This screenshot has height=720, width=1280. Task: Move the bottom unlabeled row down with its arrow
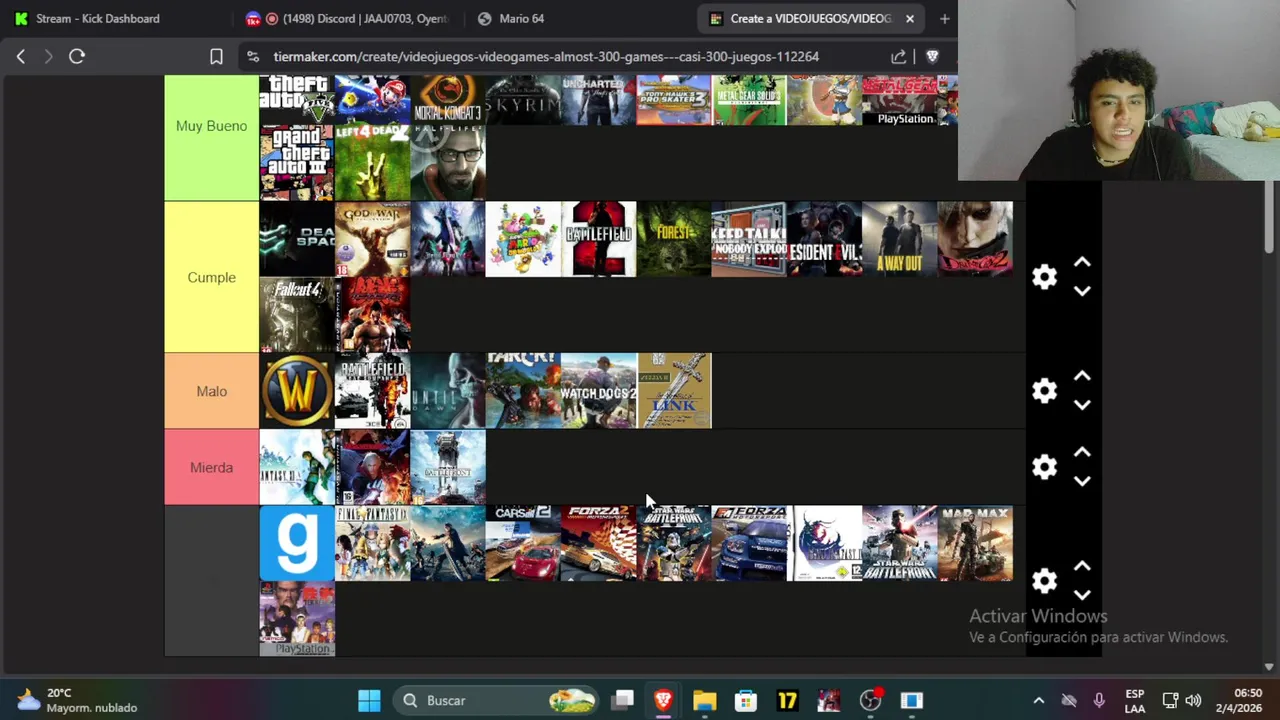point(1082,595)
